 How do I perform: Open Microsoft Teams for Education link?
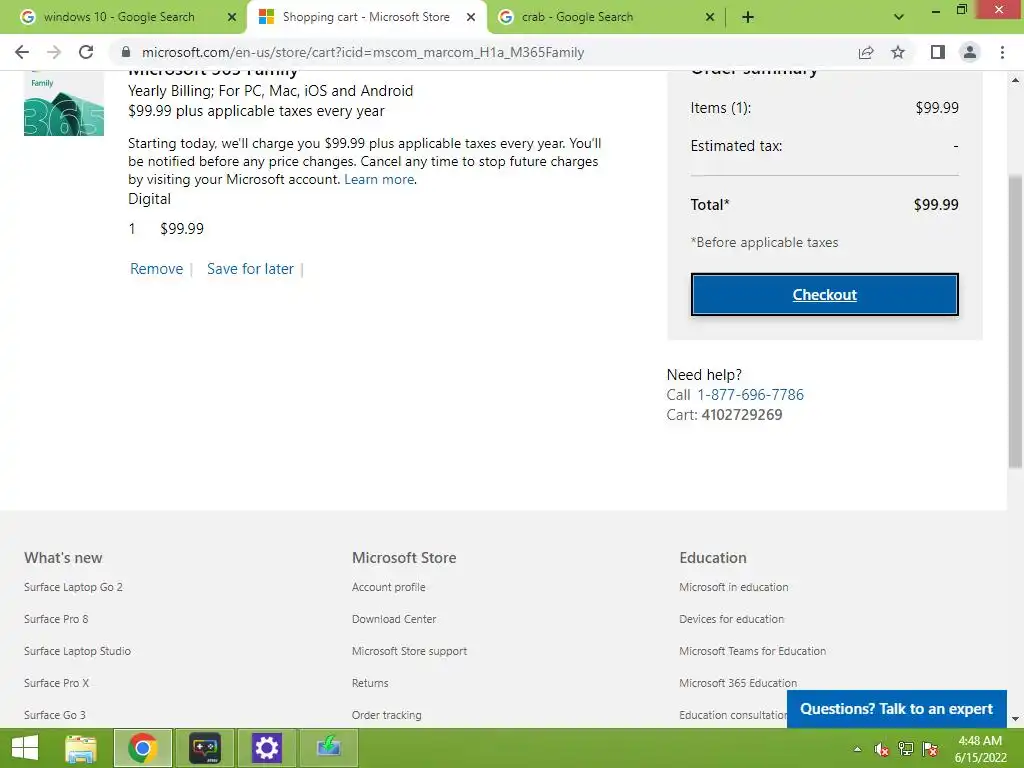click(752, 651)
